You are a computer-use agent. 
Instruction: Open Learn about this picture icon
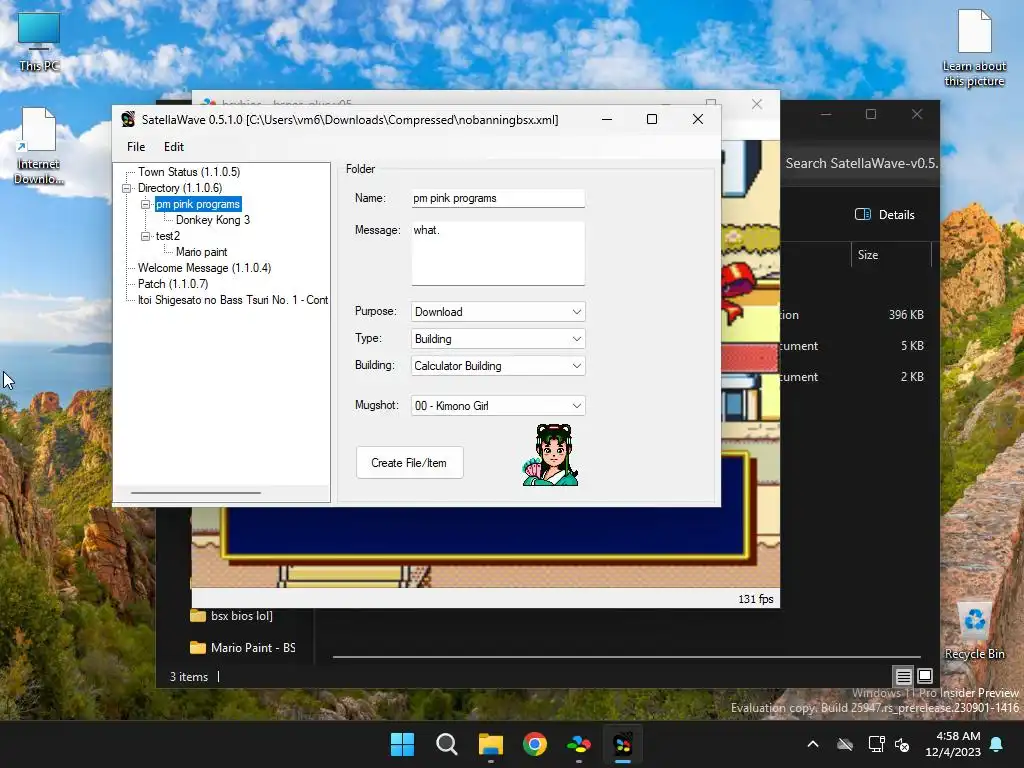974,48
